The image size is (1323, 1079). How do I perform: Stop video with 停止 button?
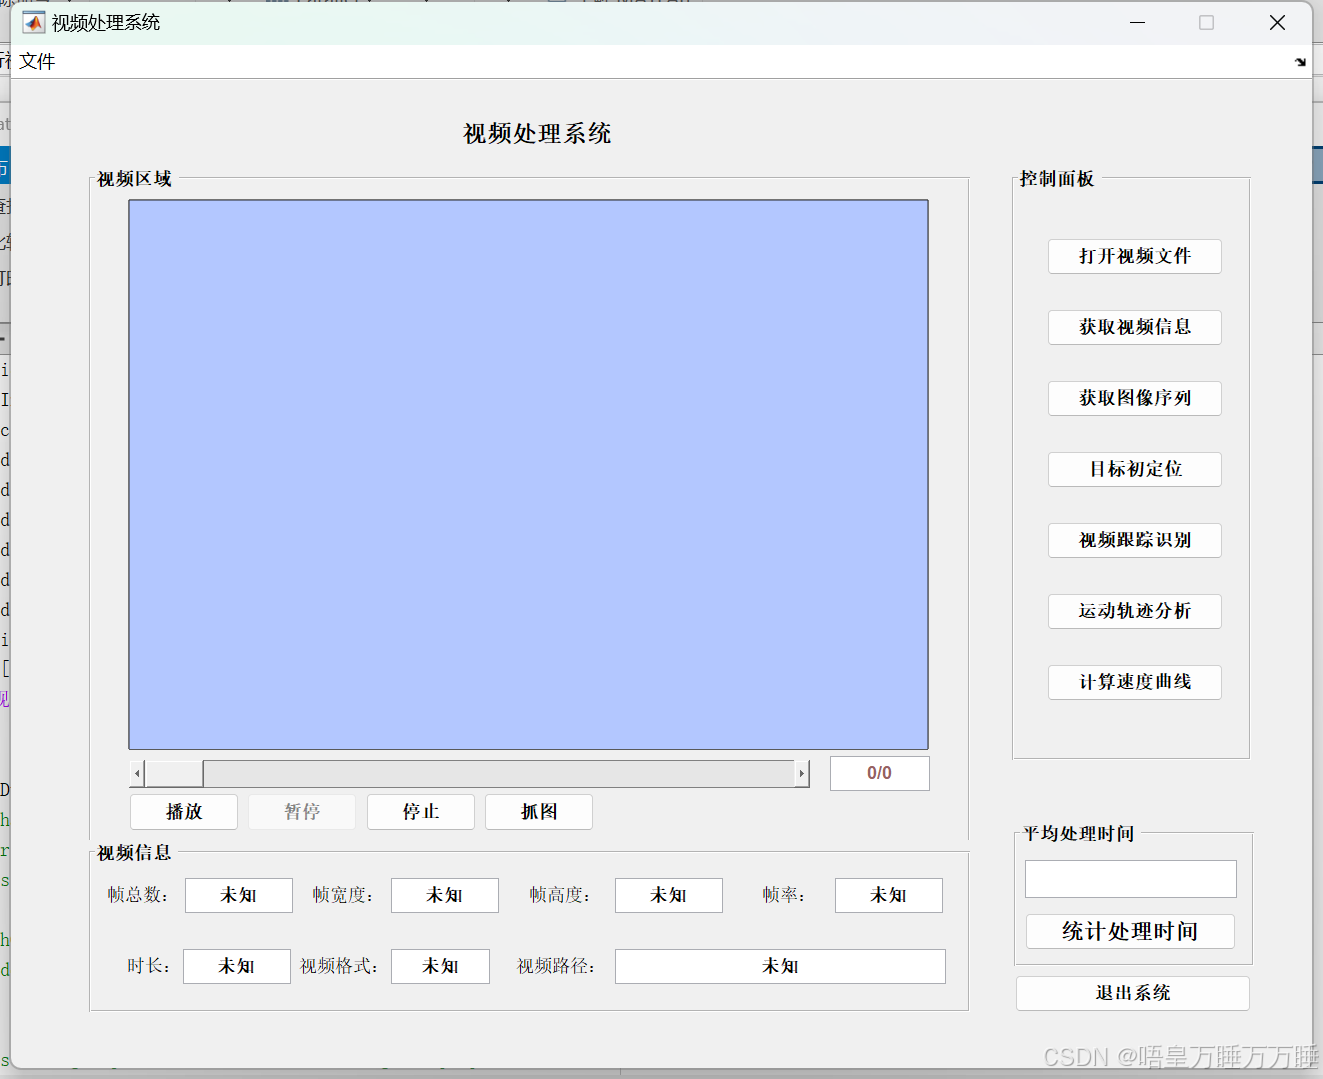[x=421, y=812]
